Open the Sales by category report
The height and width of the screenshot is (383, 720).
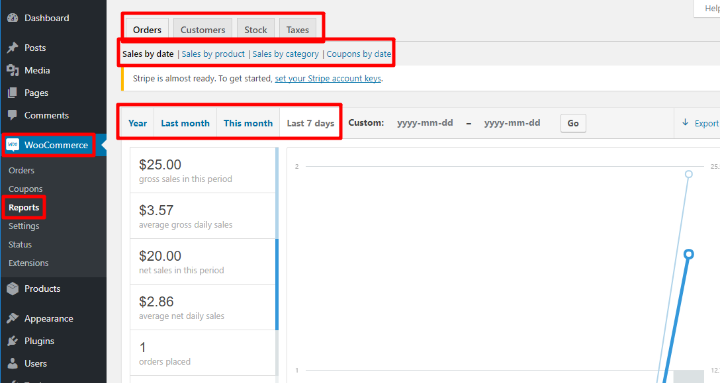[x=286, y=54]
